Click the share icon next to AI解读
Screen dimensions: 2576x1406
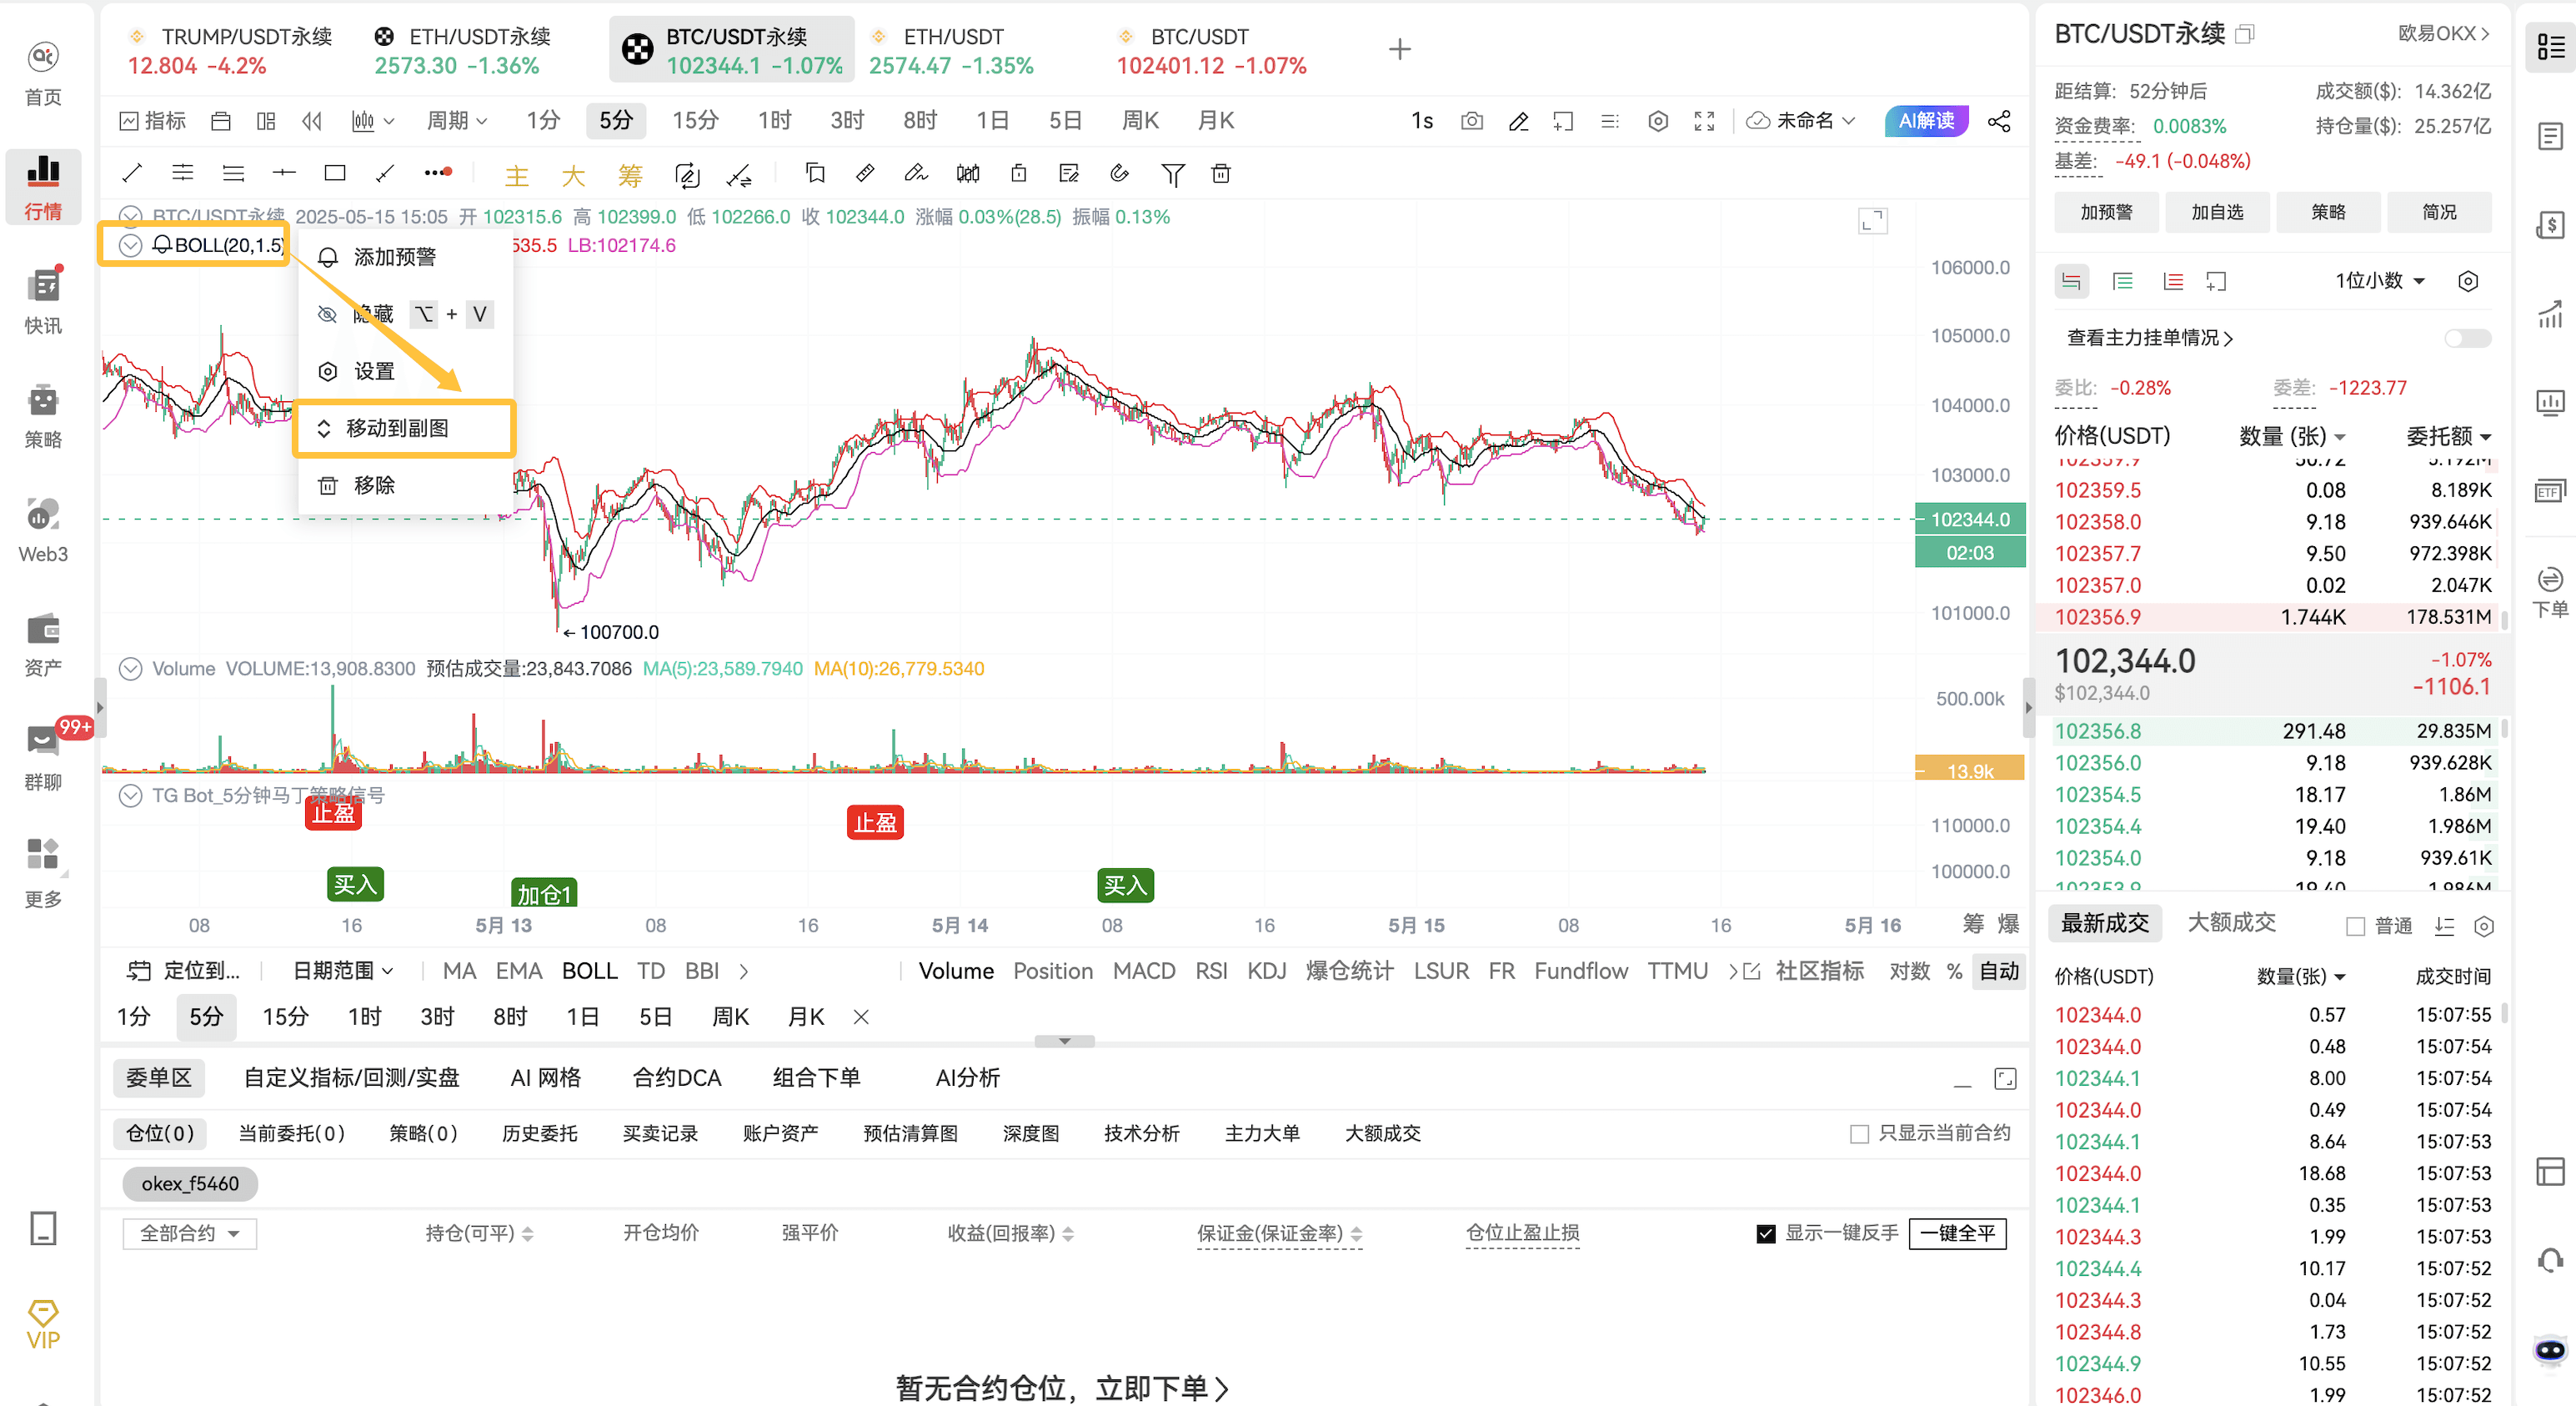click(1999, 121)
